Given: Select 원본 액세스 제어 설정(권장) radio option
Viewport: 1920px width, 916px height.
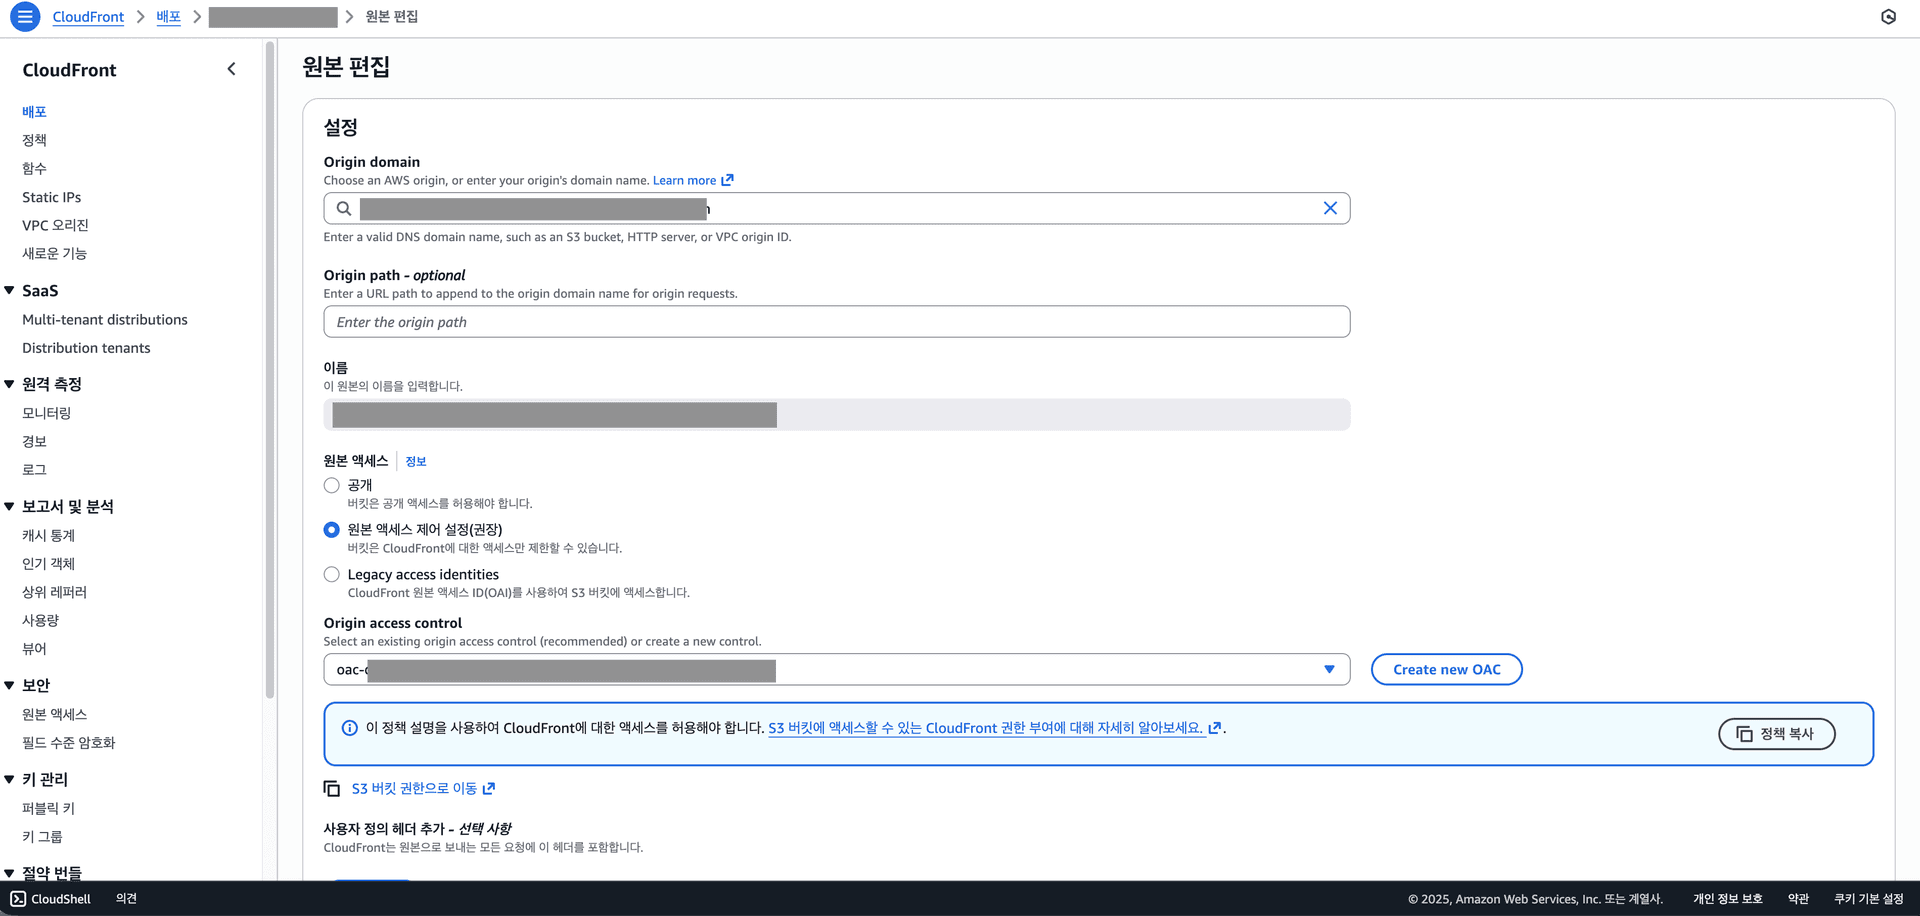Looking at the screenshot, I should (x=332, y=530).
